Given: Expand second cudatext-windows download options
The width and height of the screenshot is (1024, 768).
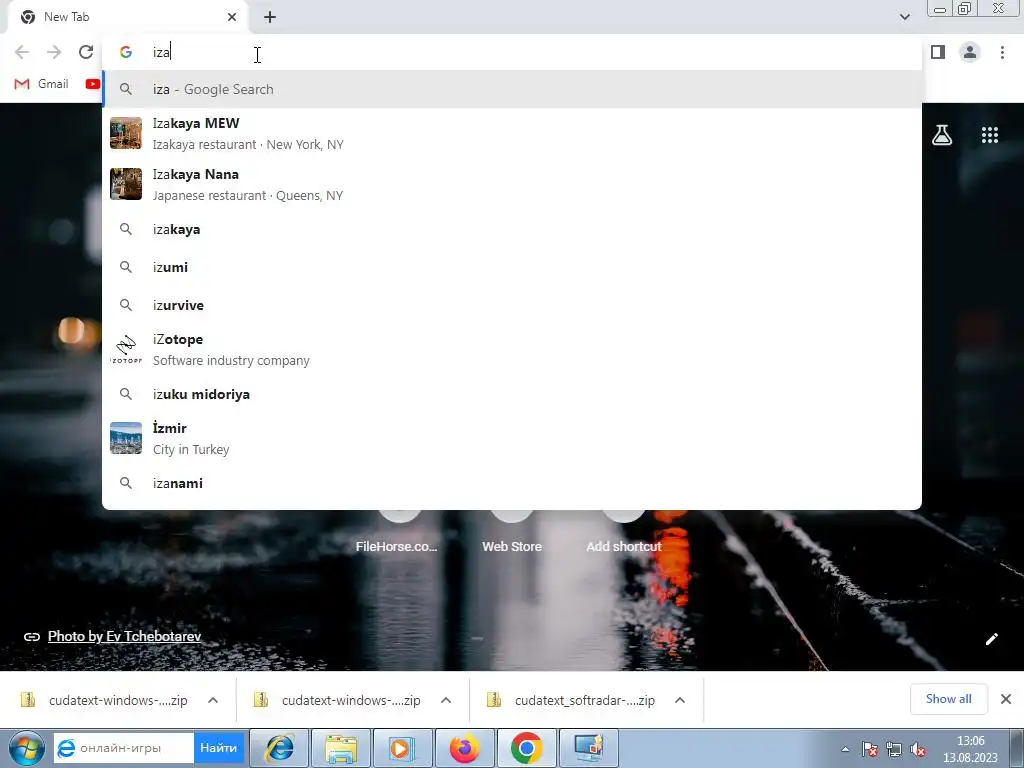Looking at the screenshot, I should [446, 700].
